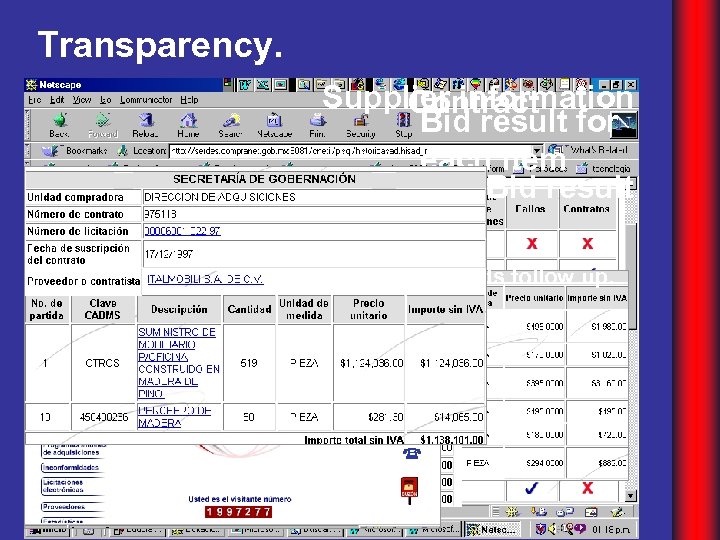
Task: Open the PERCHERO DE MADERA link
Action: (174, 416)
